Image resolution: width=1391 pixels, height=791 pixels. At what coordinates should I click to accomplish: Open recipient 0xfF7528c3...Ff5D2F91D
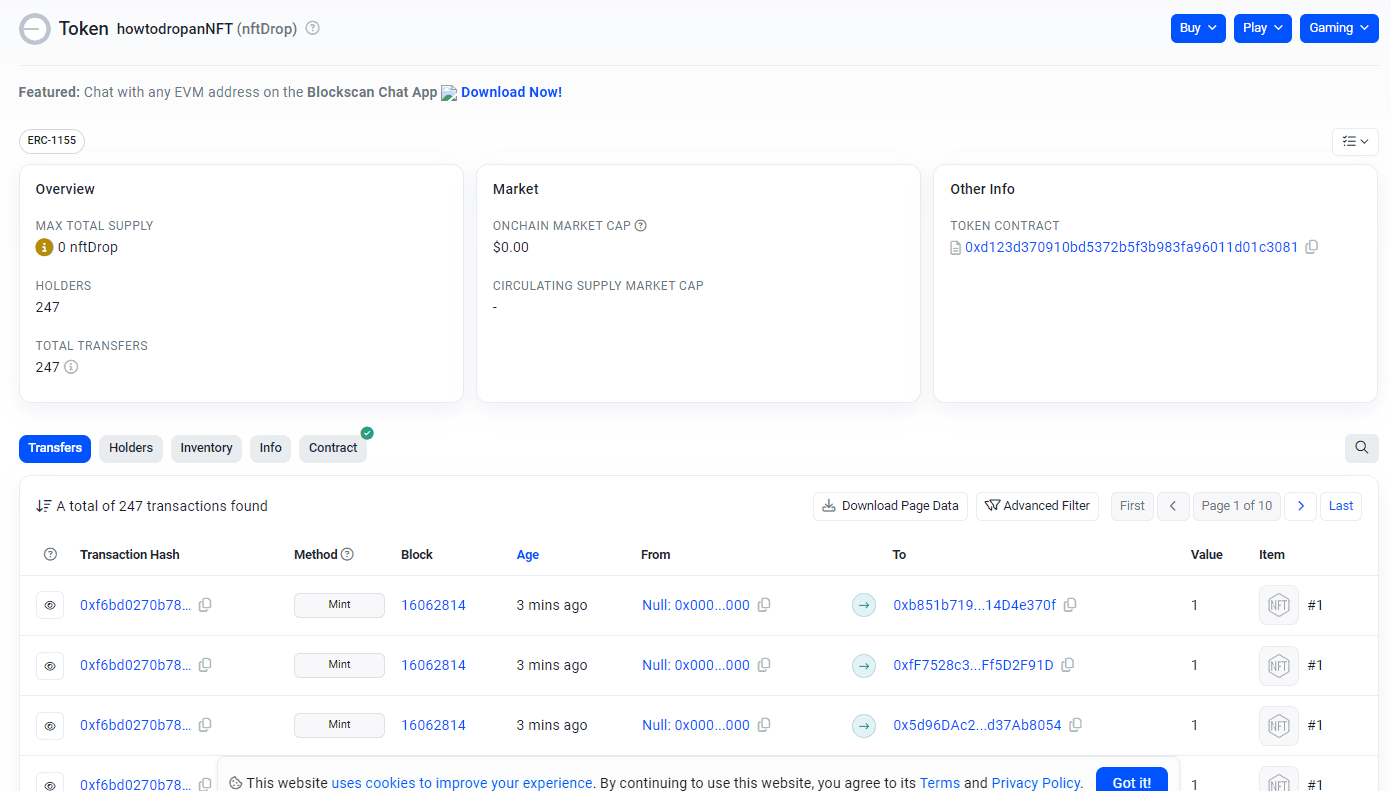973,665
